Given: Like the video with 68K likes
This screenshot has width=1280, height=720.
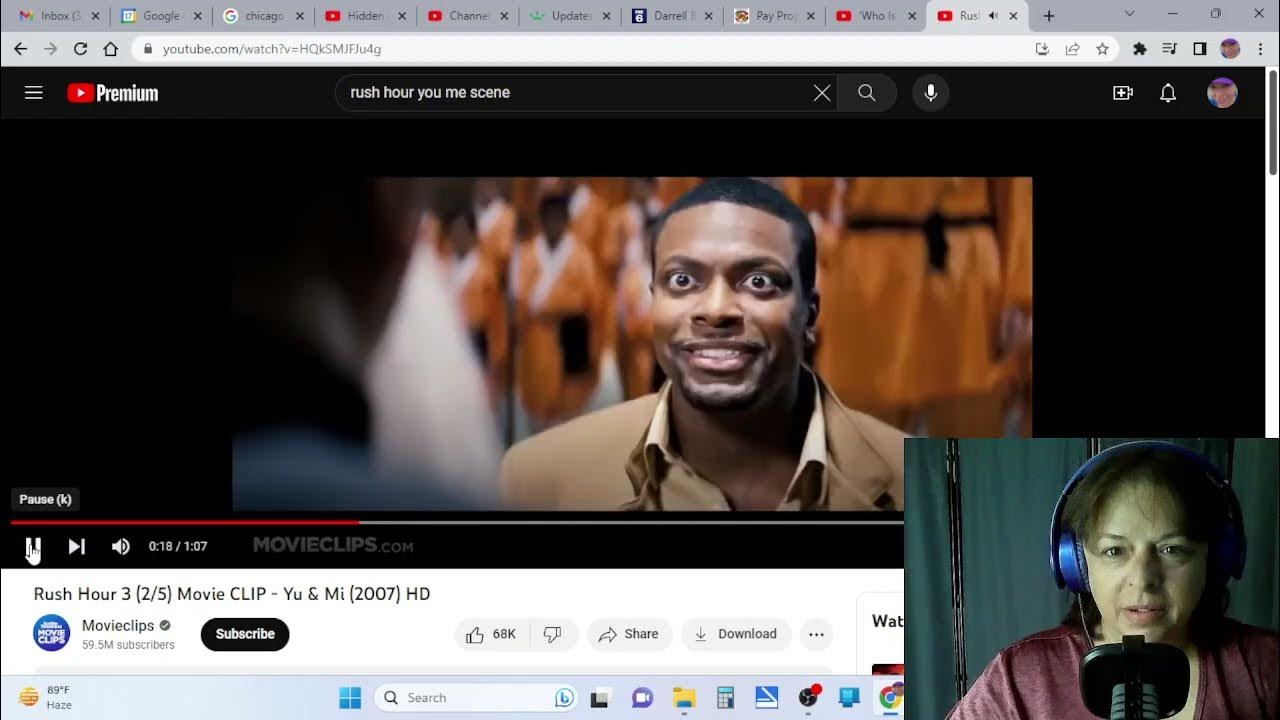Looking at the screenshot, I should coord(491,634).
